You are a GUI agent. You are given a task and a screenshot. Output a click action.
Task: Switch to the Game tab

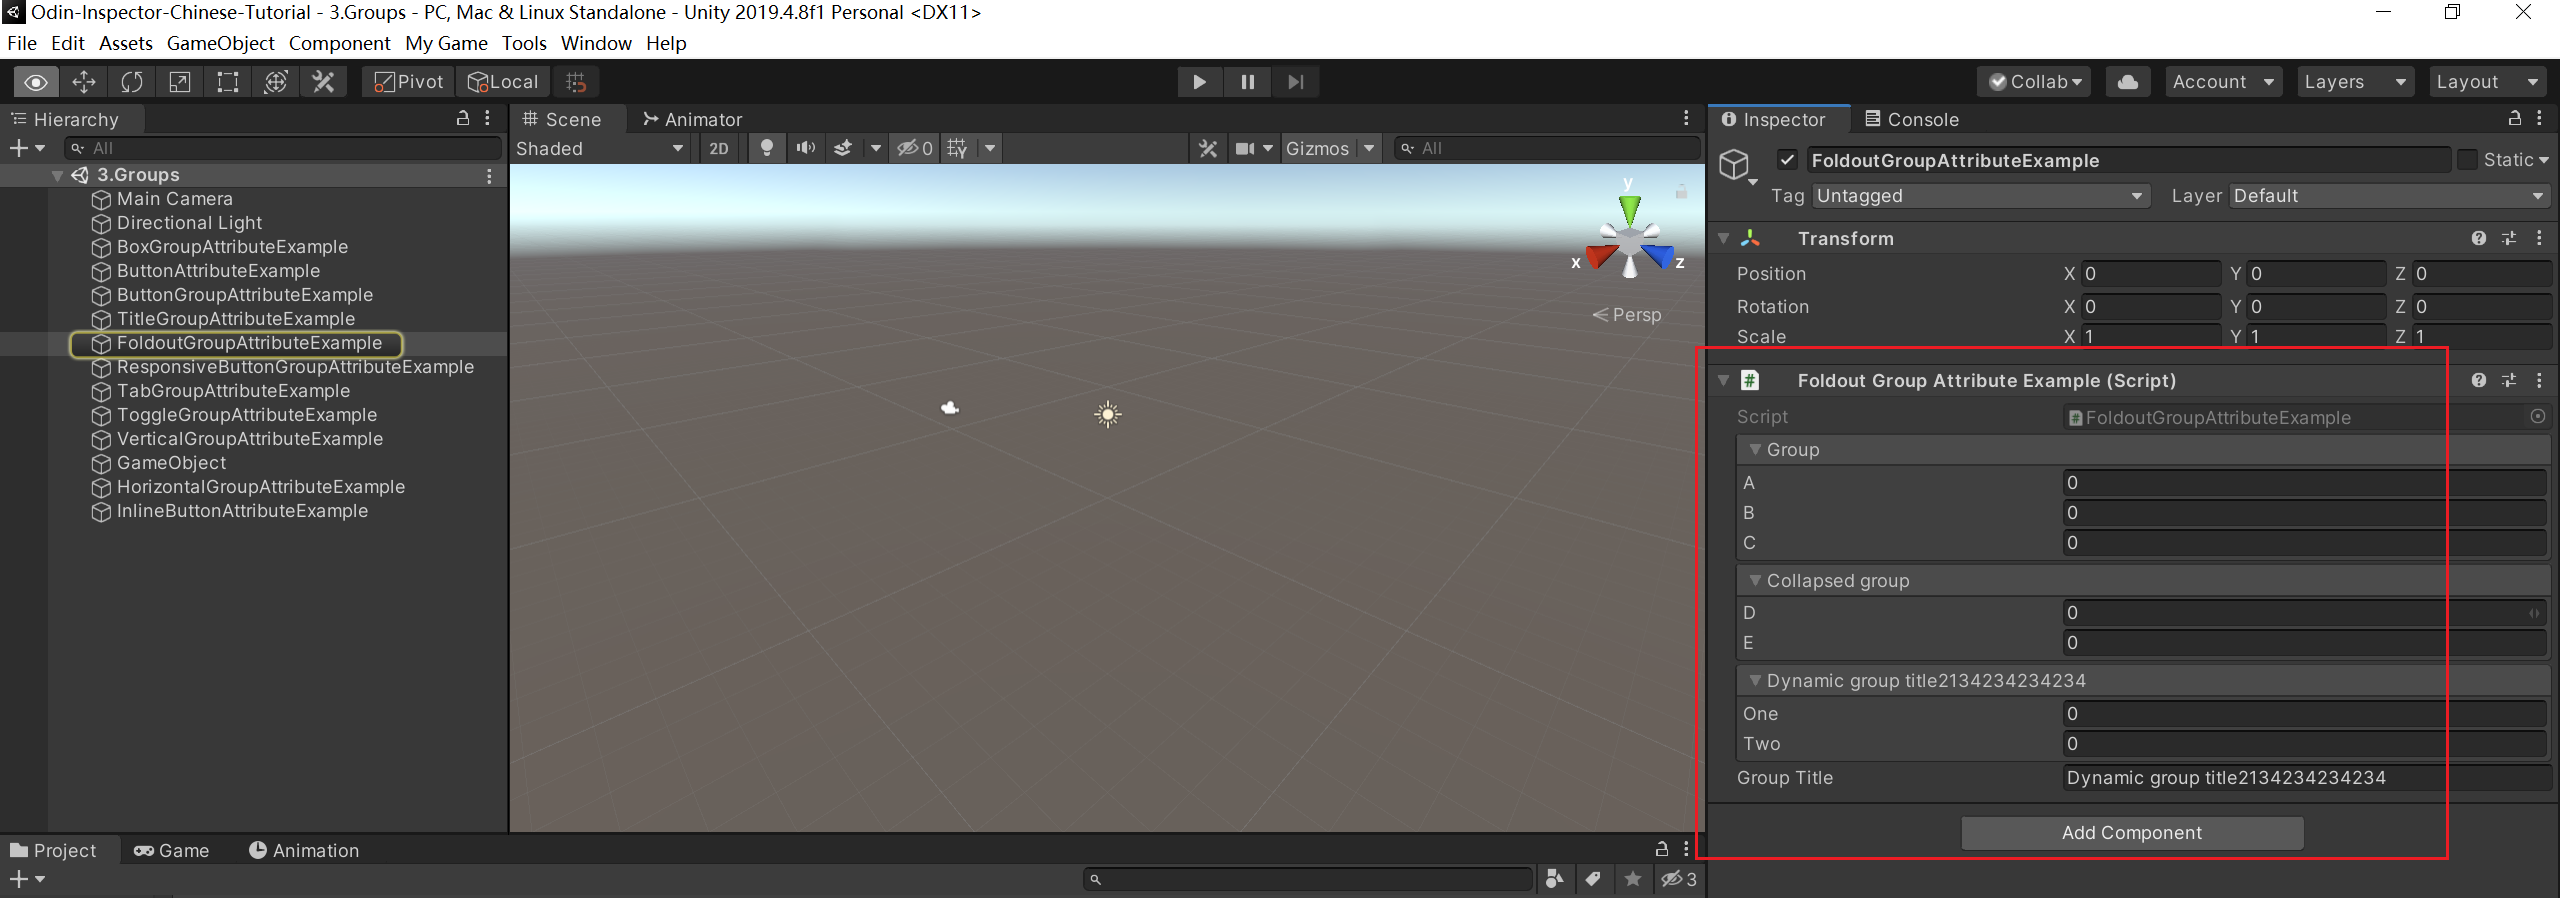(x=171, y=850)
